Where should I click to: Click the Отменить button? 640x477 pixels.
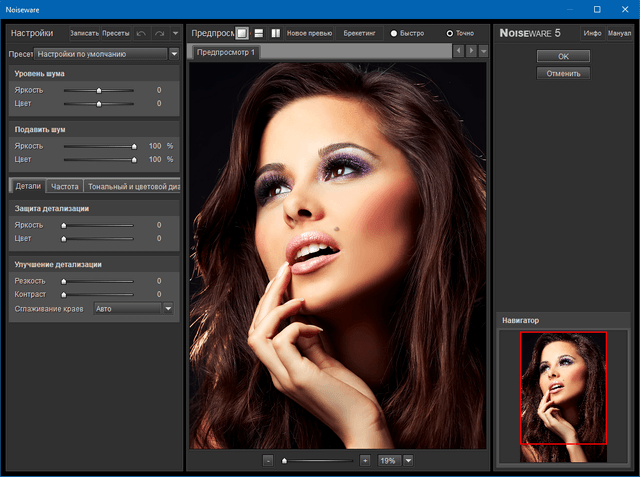coord(563,73)
